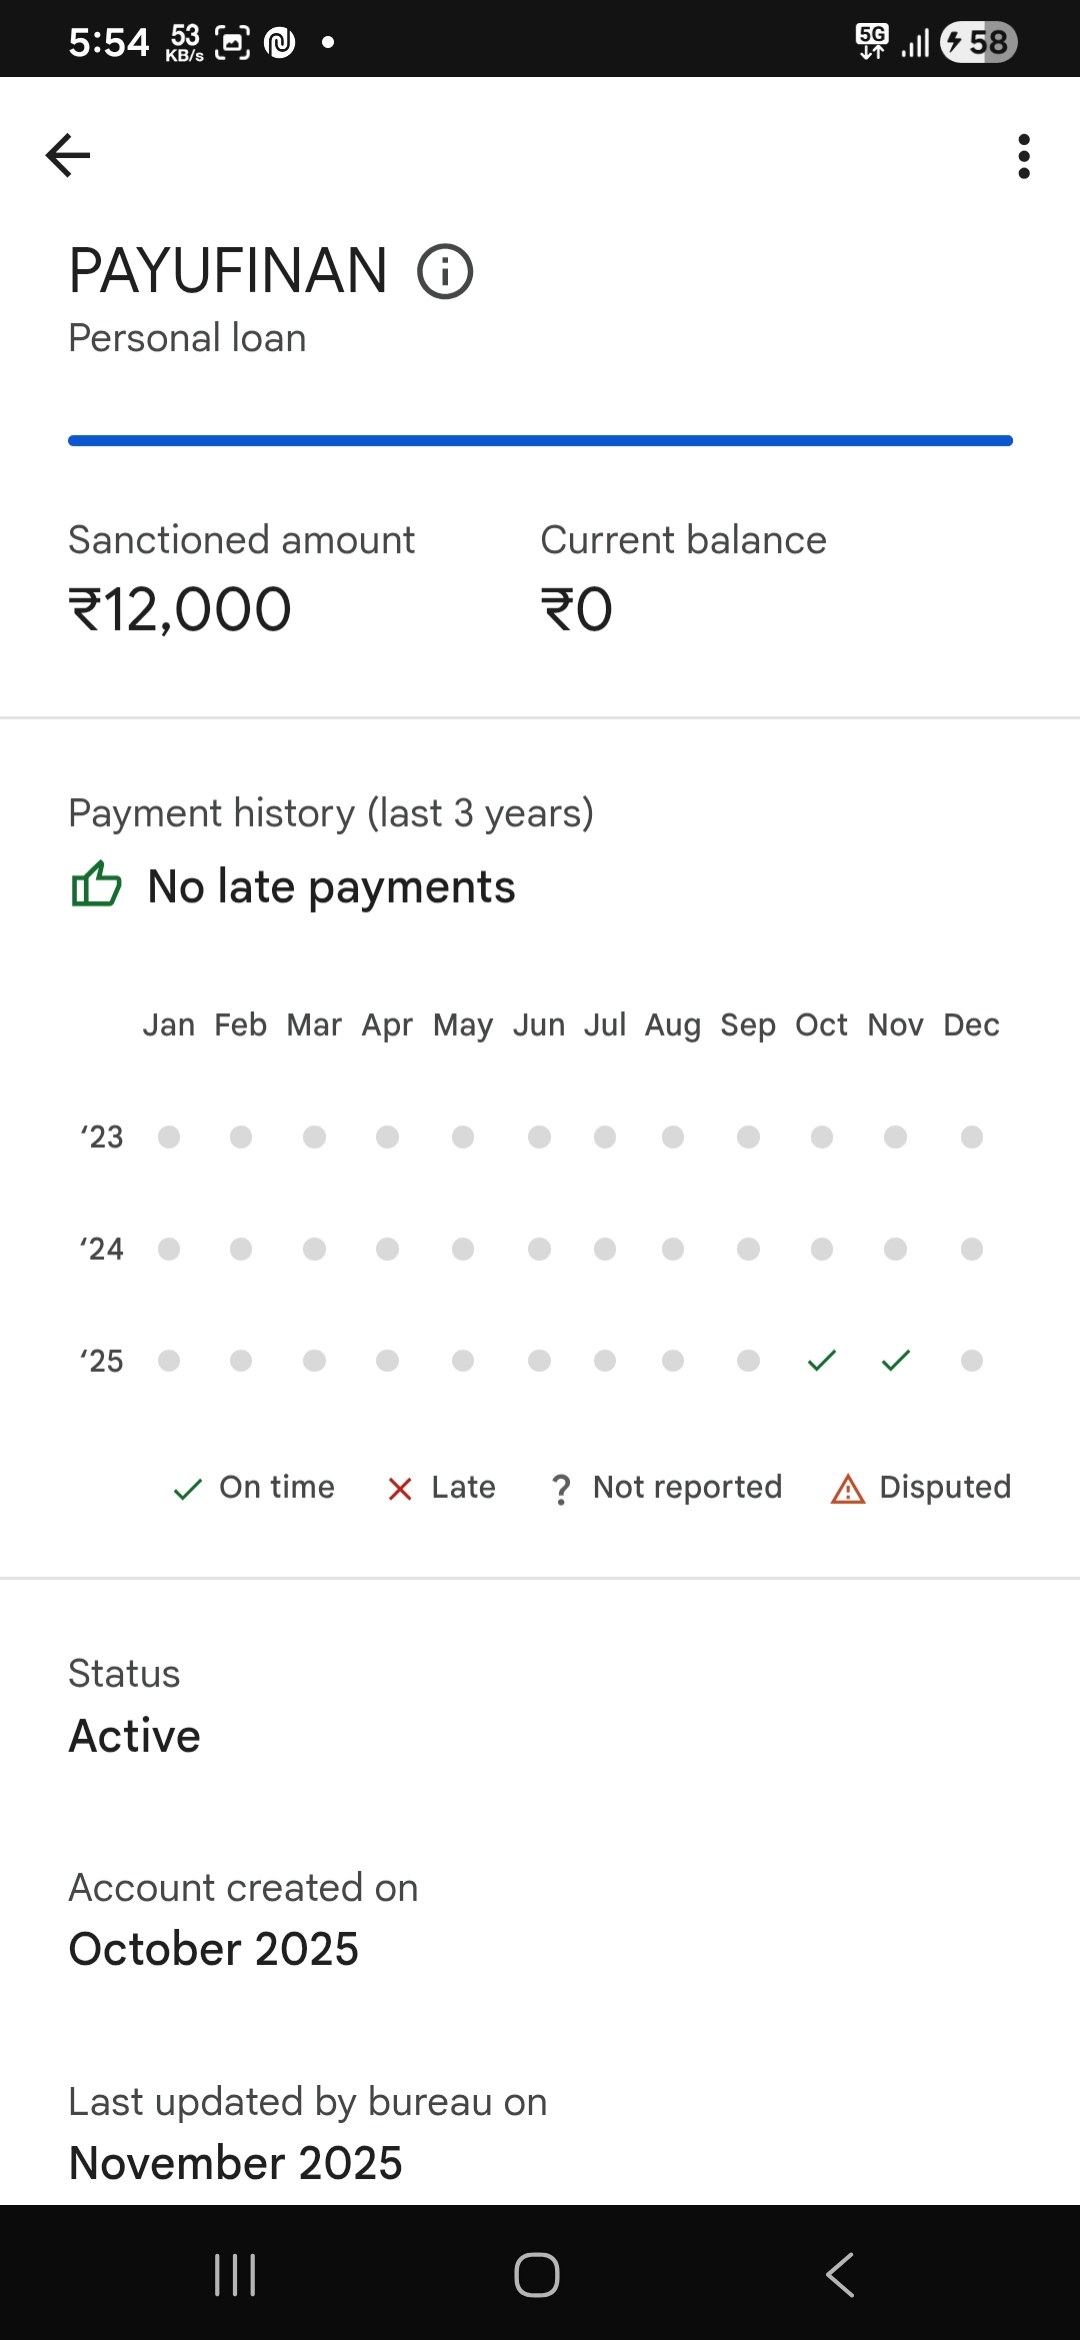Tap the red Late cross icon
Screen dimensions: 1080x2340
tap(400, 1489)
